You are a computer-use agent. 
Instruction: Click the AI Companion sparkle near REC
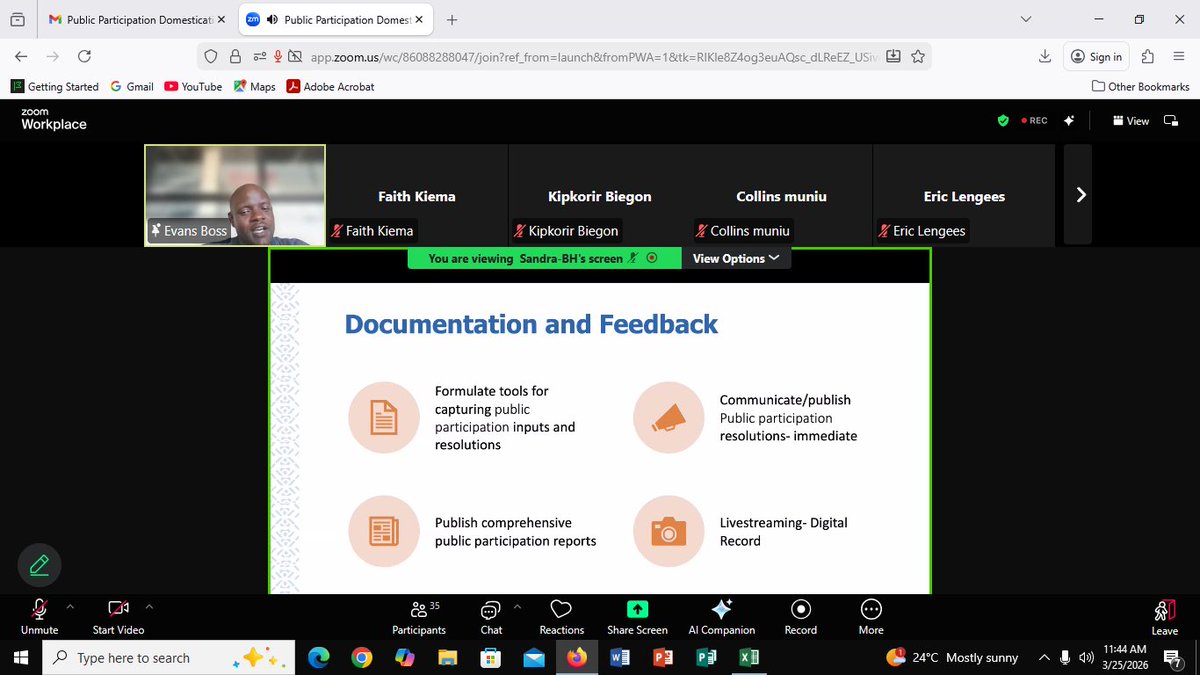(x=1069, y=121)
